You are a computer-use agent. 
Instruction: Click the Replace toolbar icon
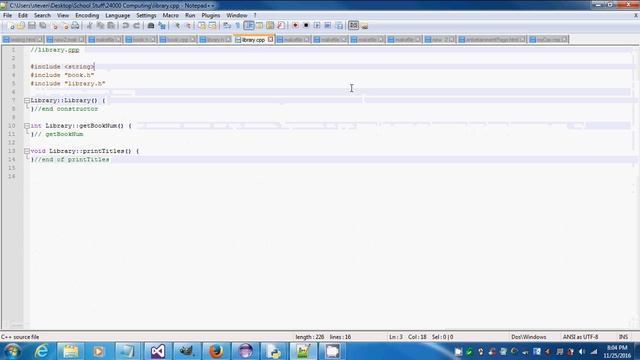(x=162, y=26)
